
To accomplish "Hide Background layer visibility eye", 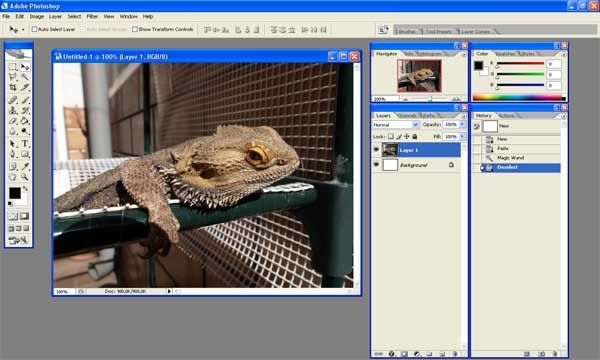I will coord(376,165).
